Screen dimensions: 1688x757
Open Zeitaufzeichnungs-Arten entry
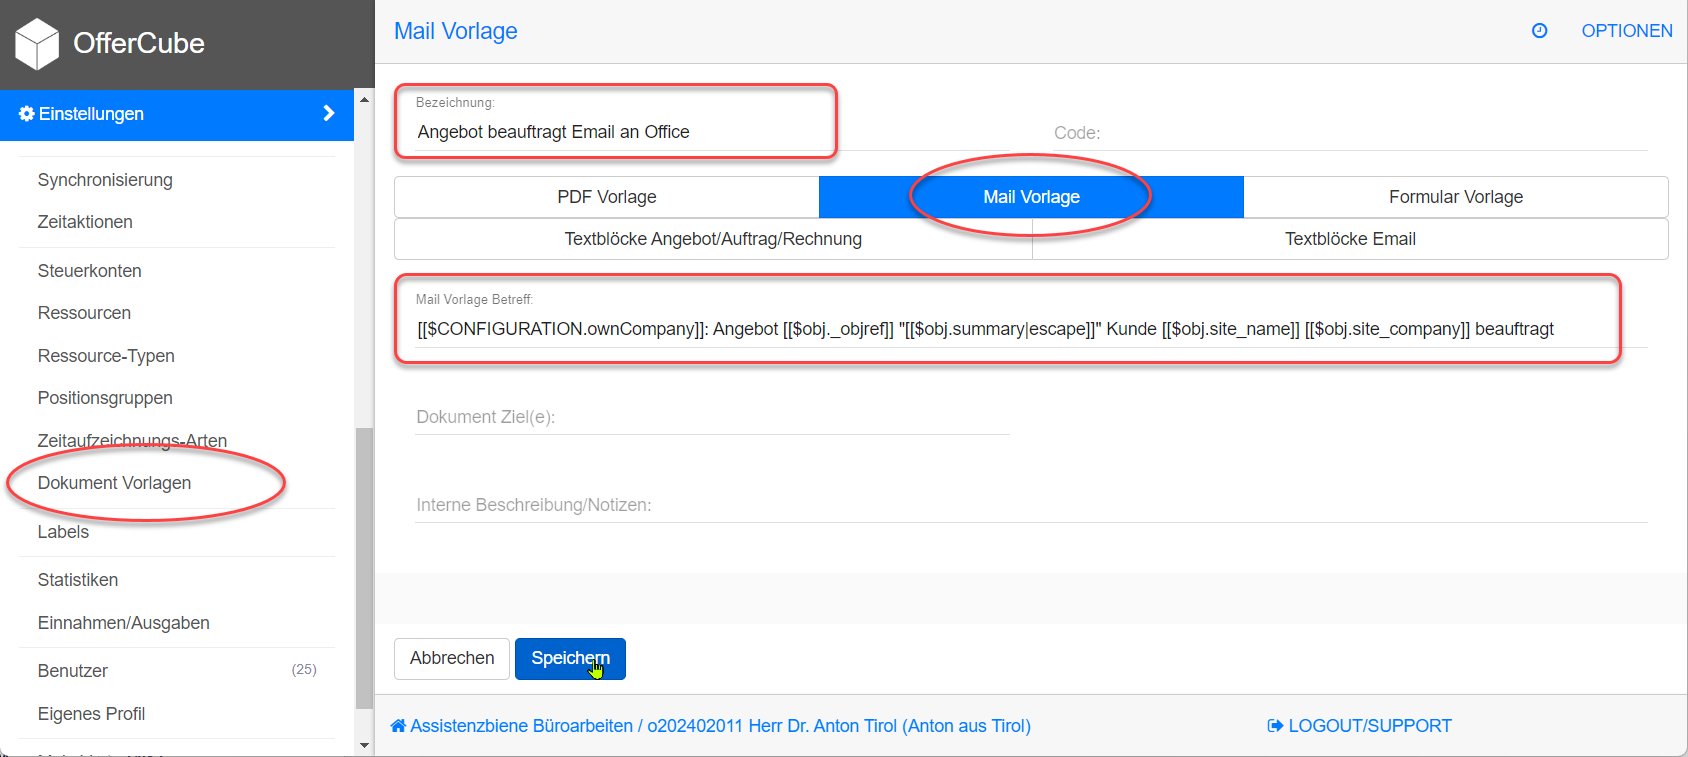point(132,441)
